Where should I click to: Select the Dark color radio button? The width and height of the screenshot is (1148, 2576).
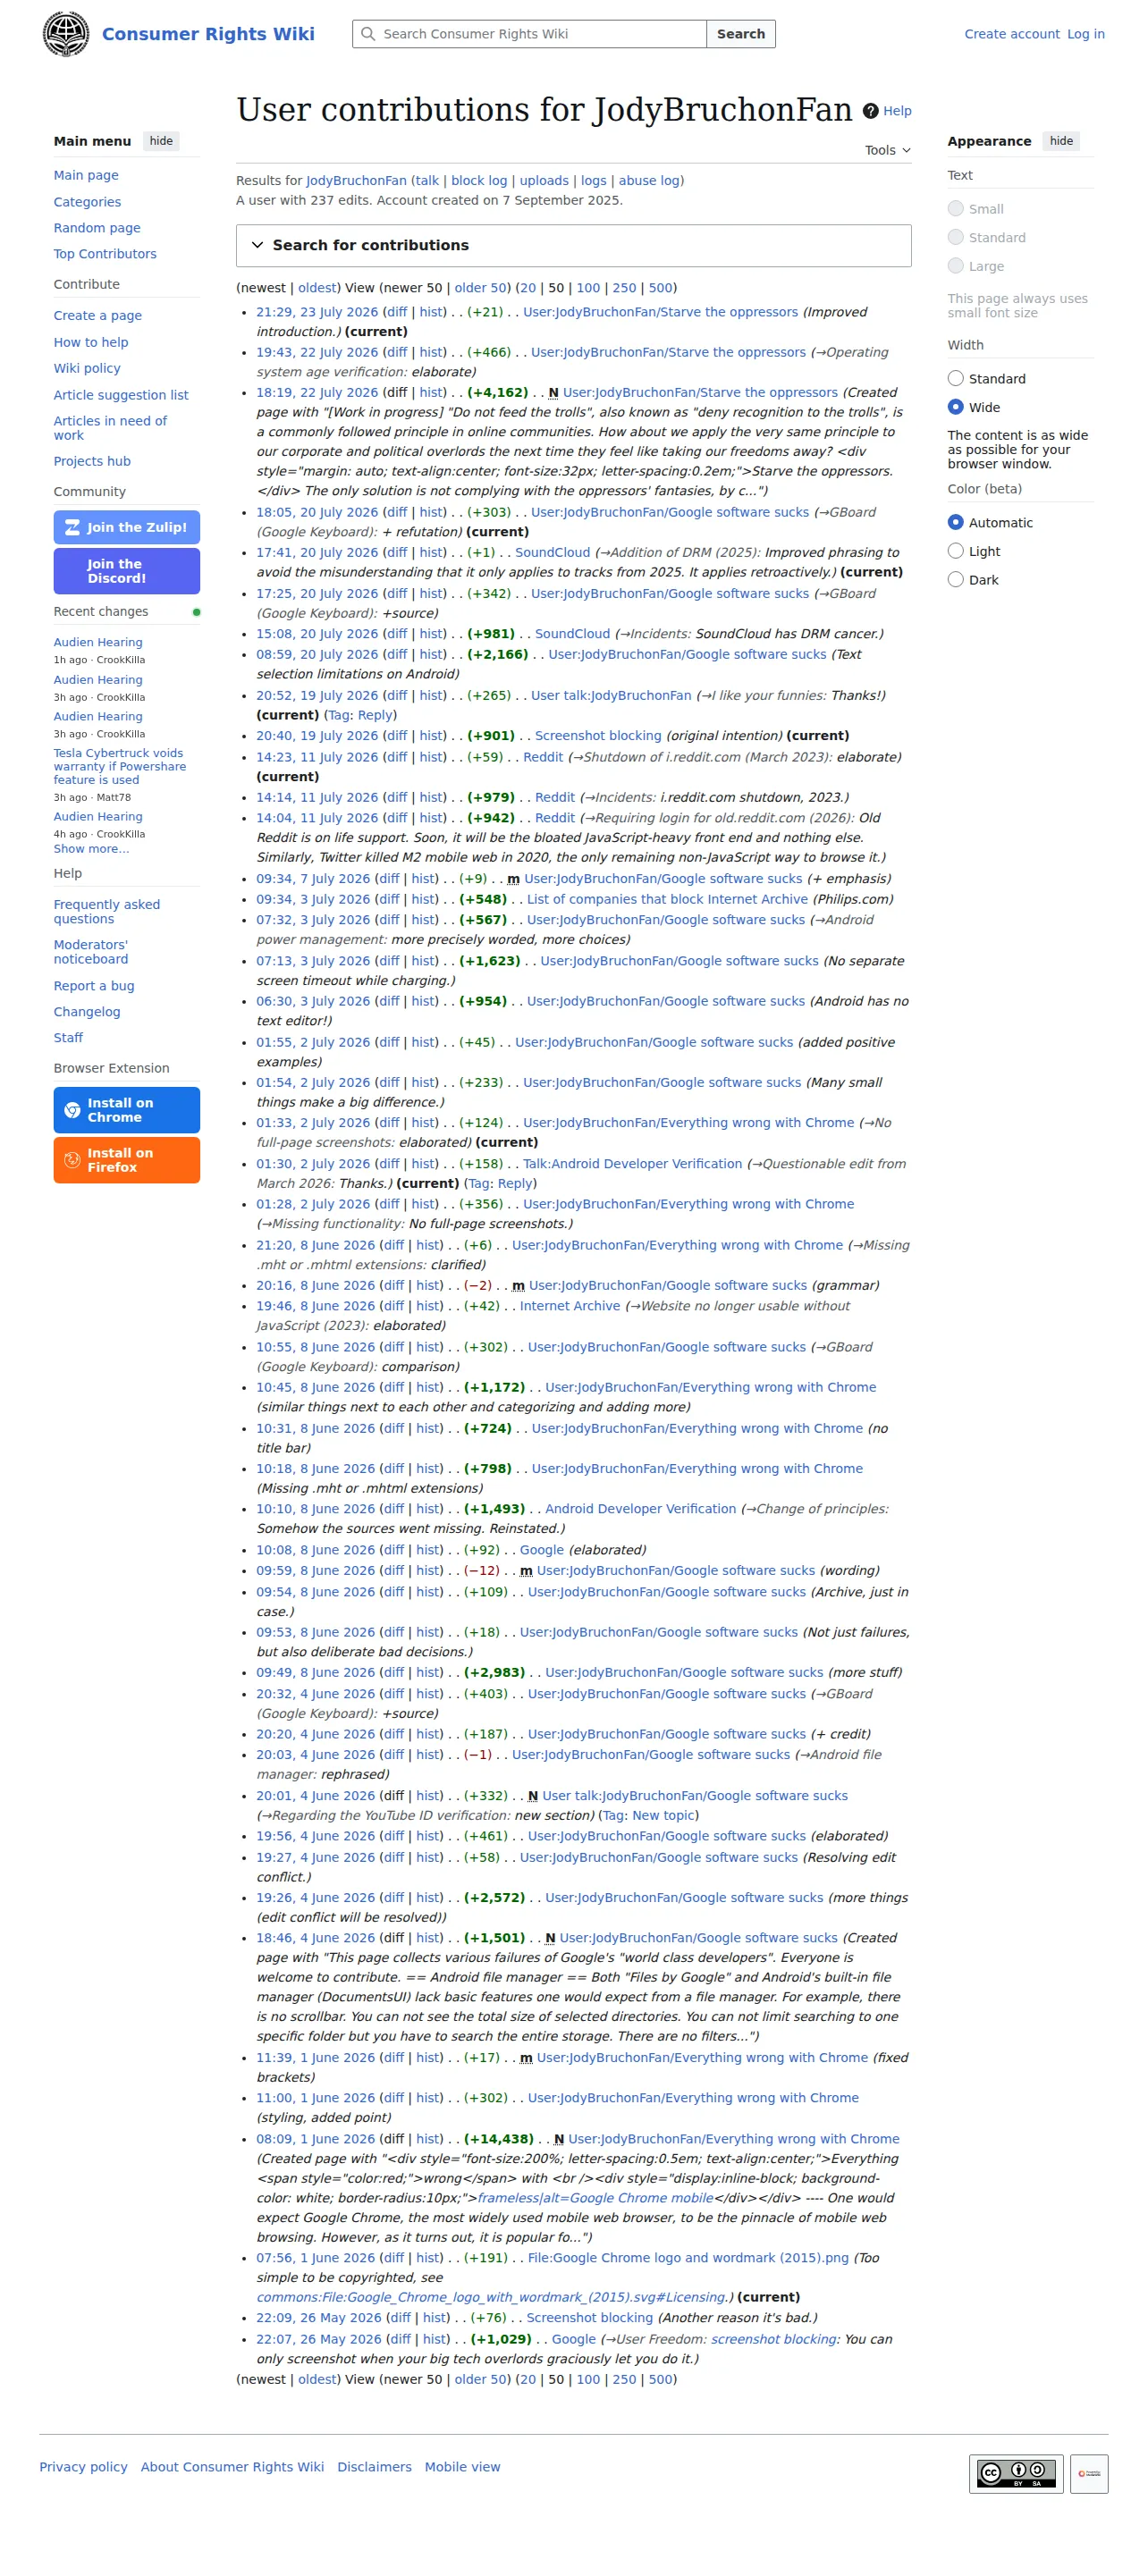click(955, 579)
